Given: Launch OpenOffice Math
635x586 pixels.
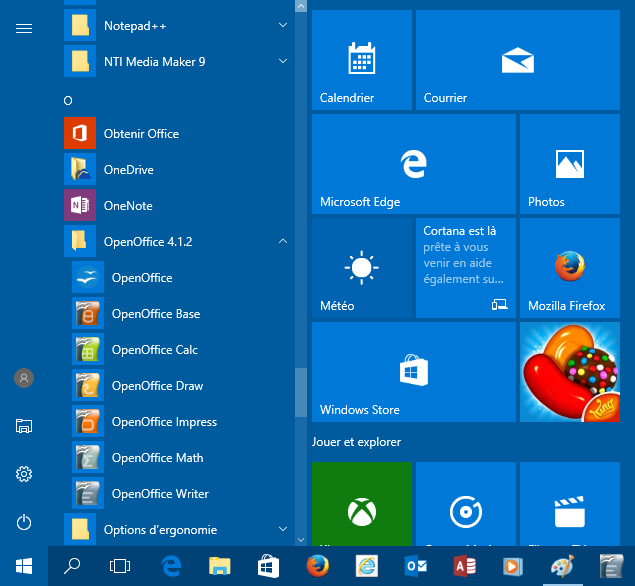Looking at the screenshot, I should point(181,458).
